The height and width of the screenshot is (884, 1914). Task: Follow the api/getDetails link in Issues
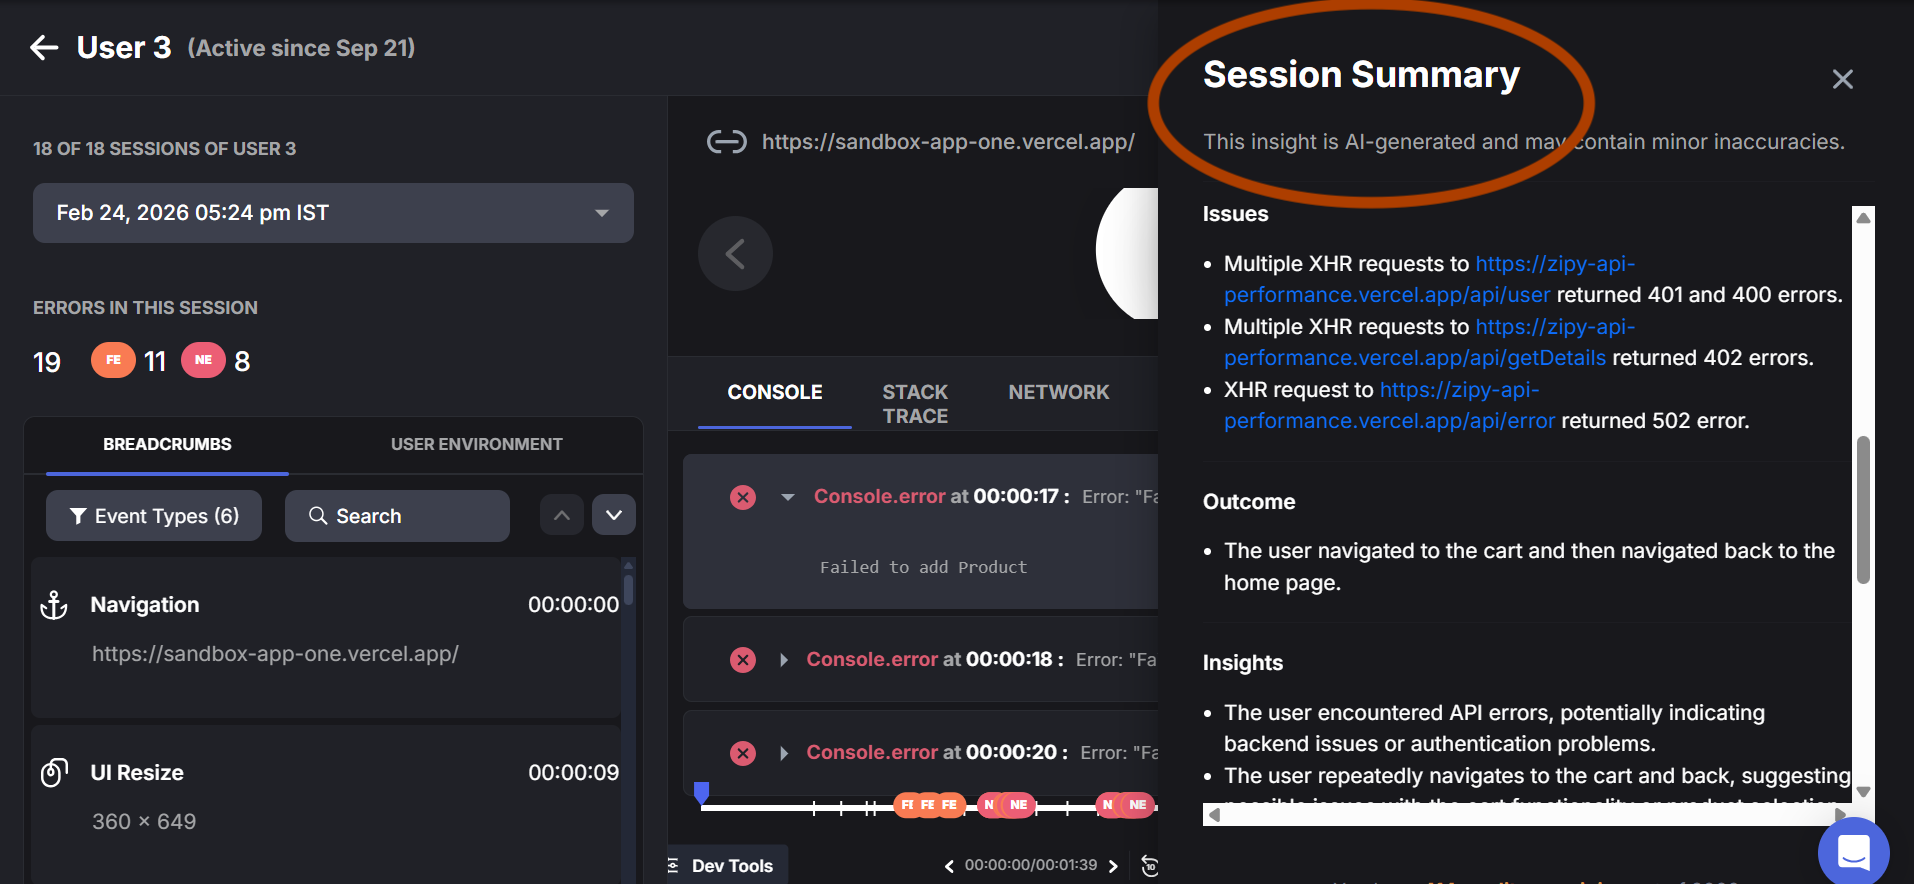pyautogui.click(x=1414, y=358)
